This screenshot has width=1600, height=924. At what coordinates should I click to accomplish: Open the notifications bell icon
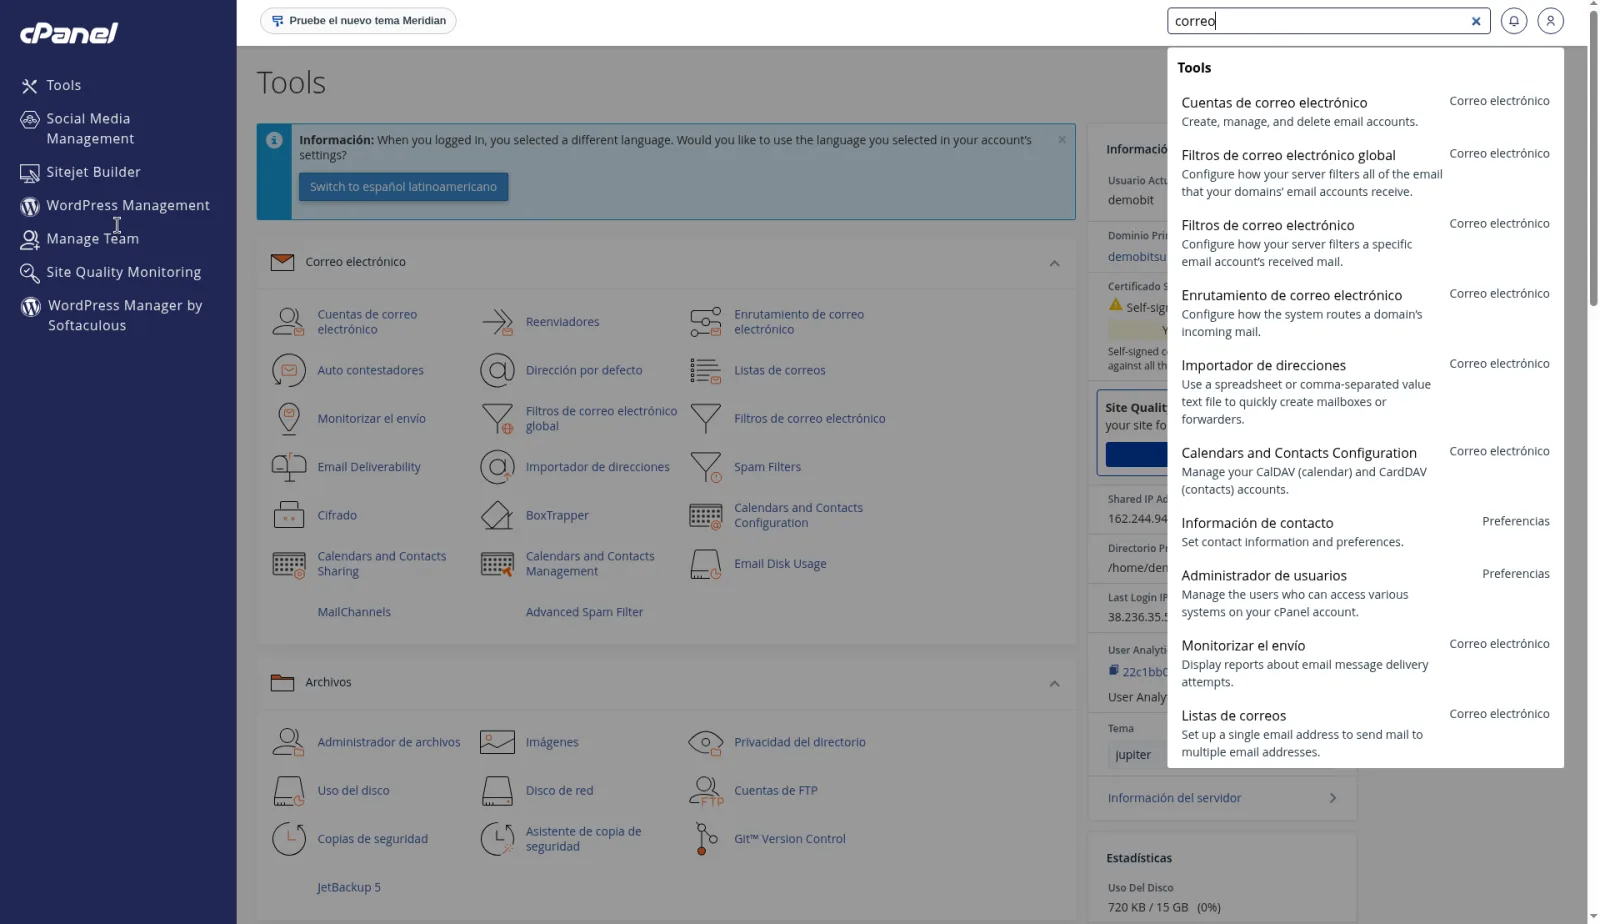(1513, 20)
